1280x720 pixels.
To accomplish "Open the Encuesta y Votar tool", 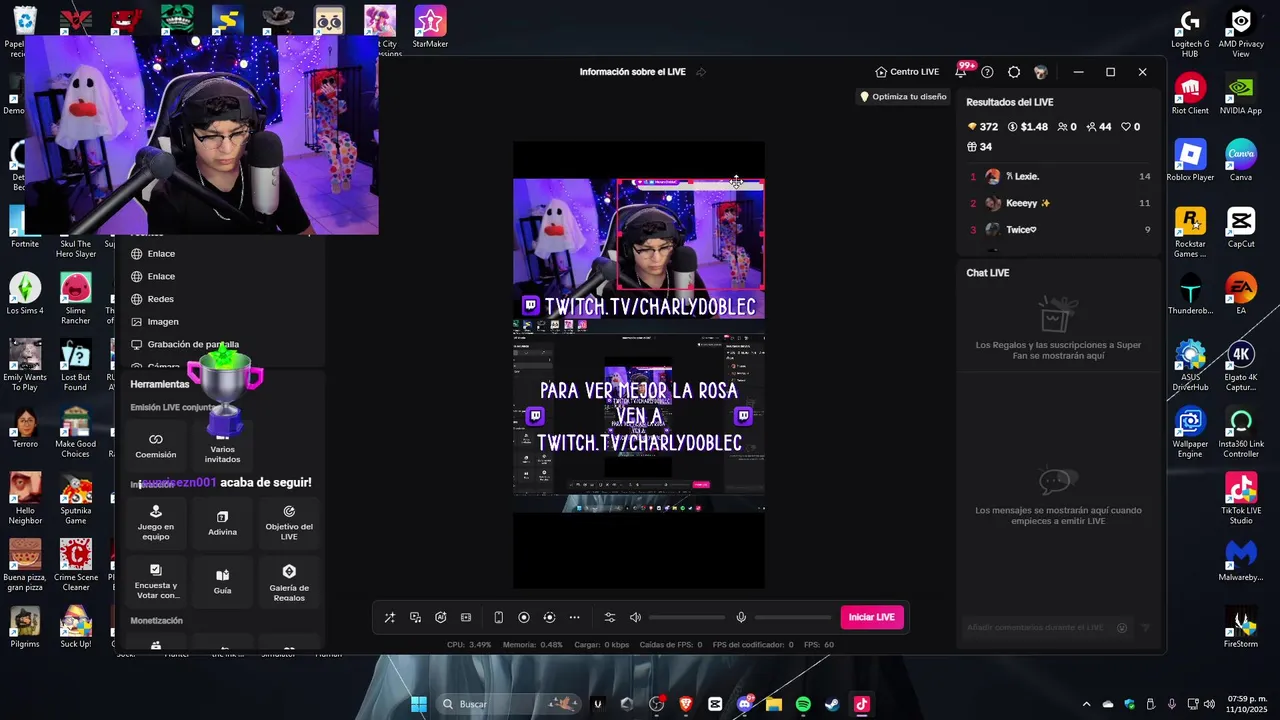I will [156, 582].
